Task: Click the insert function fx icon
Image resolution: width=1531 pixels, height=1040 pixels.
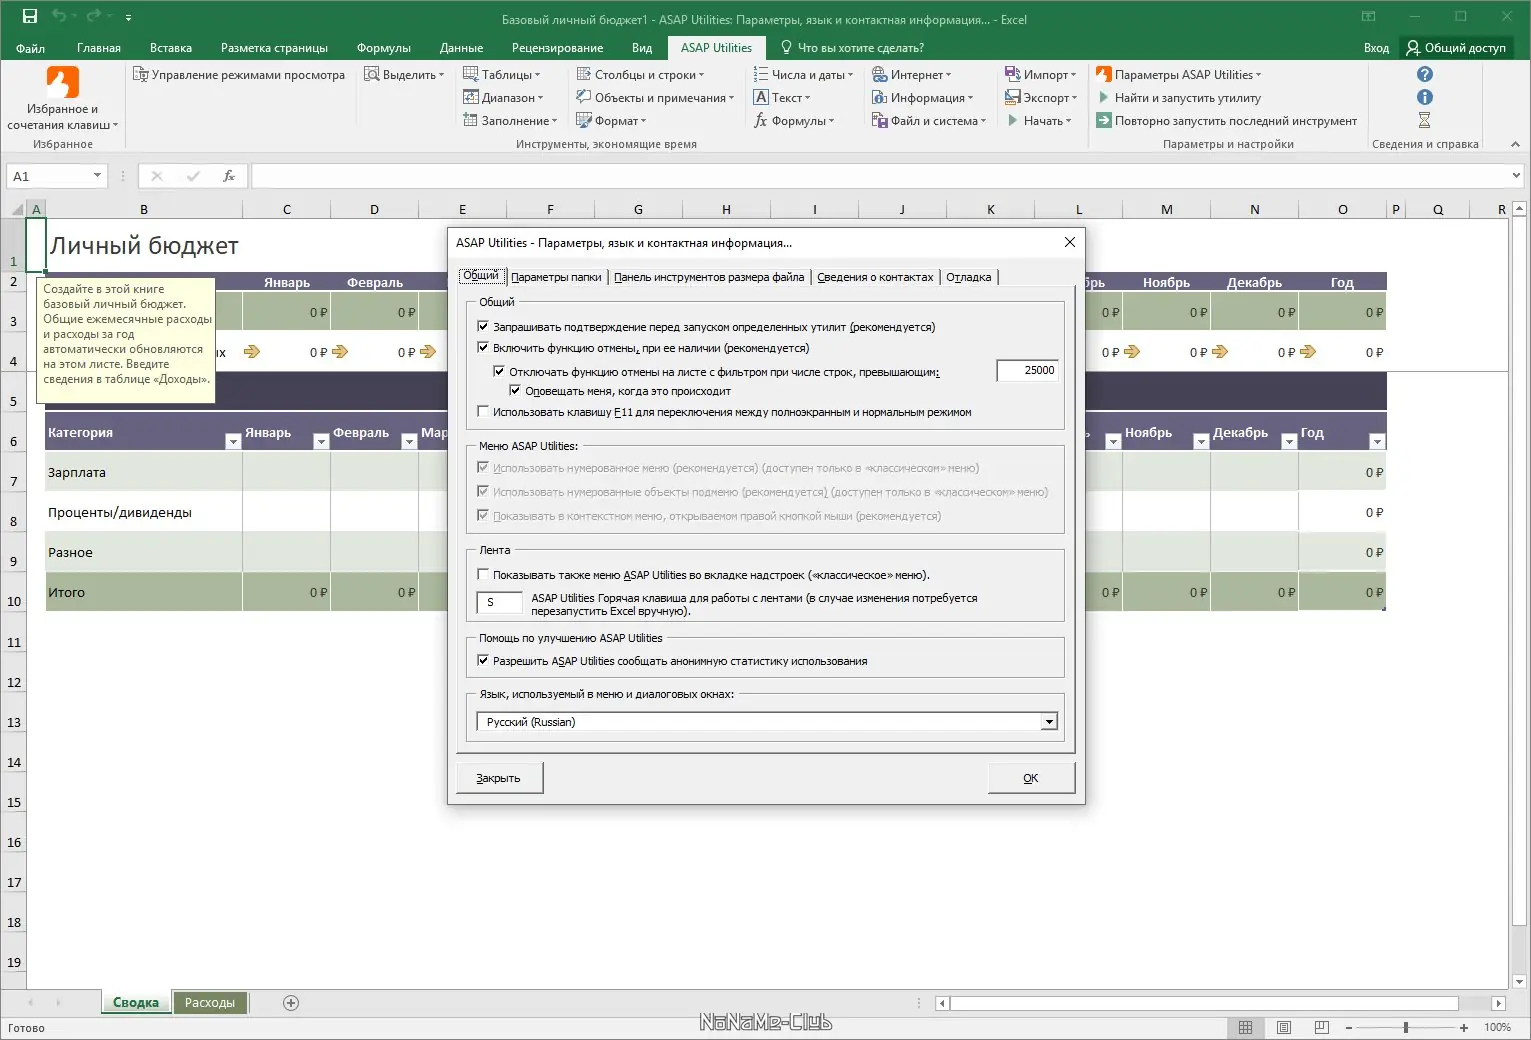Action: (229, 176)
